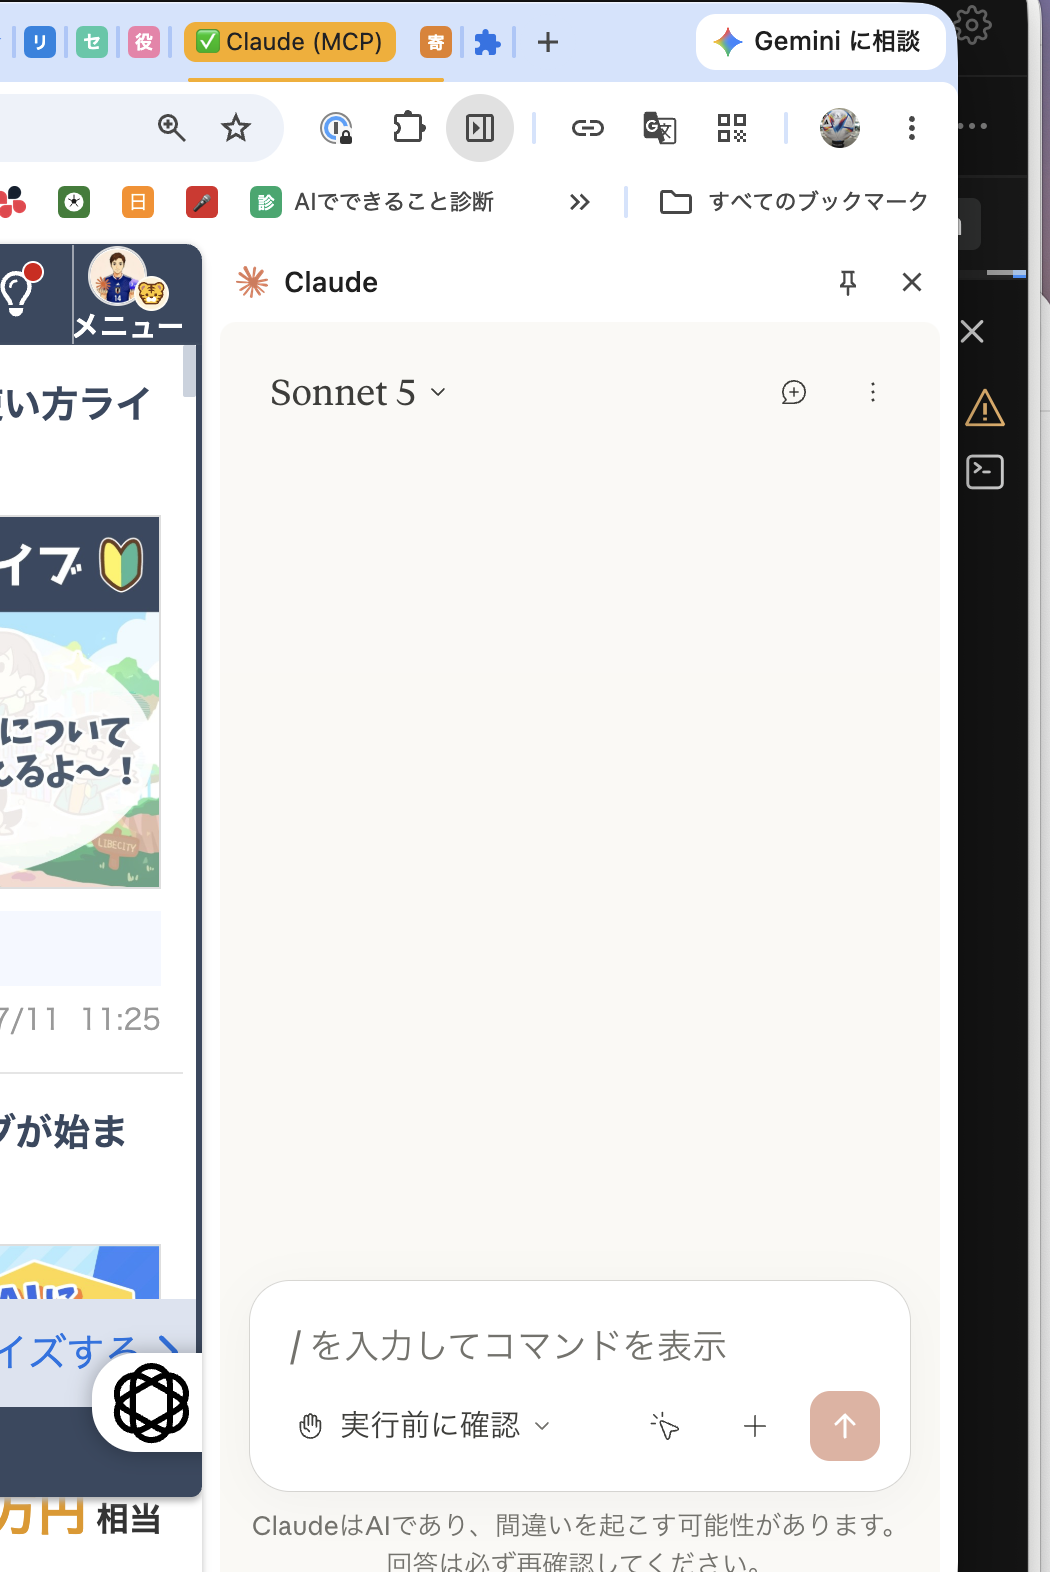Click the plus attachment icon
Image resolution: width=1050 pixels, height=1572 pixels.
click(x=755, y=1426)
